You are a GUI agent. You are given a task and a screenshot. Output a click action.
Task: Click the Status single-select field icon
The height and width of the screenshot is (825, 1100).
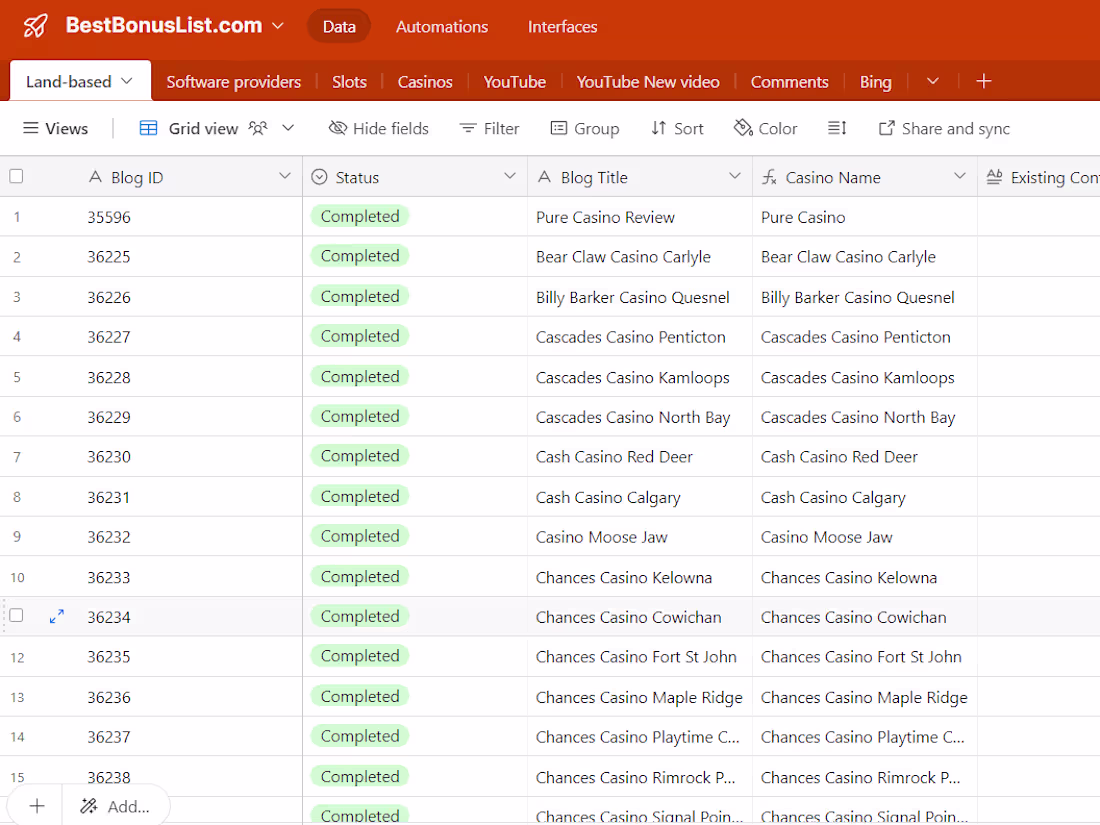(319, 177)
